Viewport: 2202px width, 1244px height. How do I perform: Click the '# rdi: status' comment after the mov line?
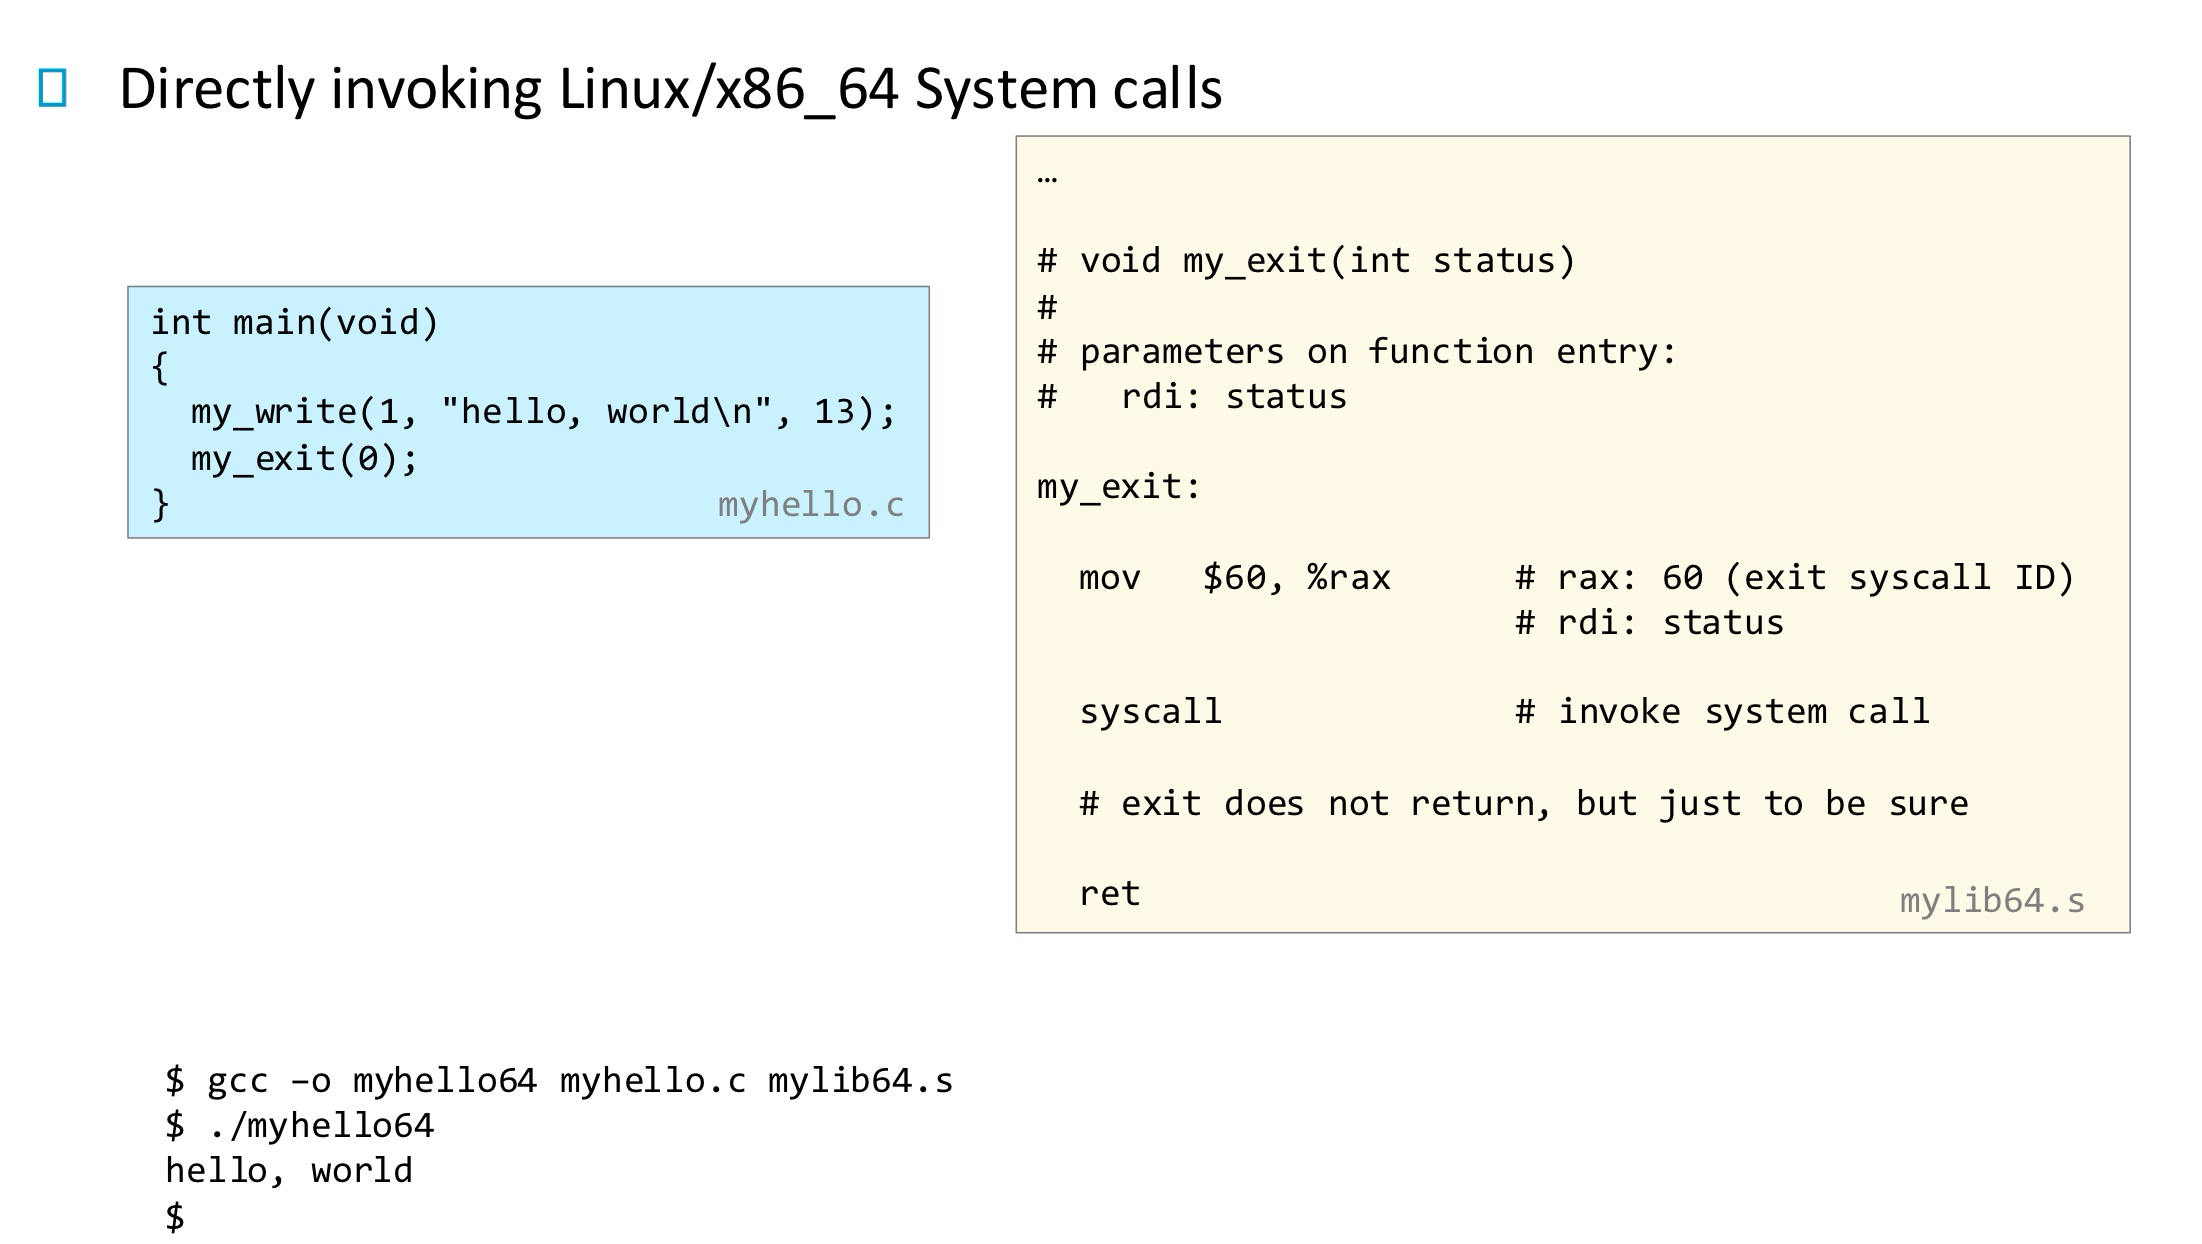point(1649,623)
